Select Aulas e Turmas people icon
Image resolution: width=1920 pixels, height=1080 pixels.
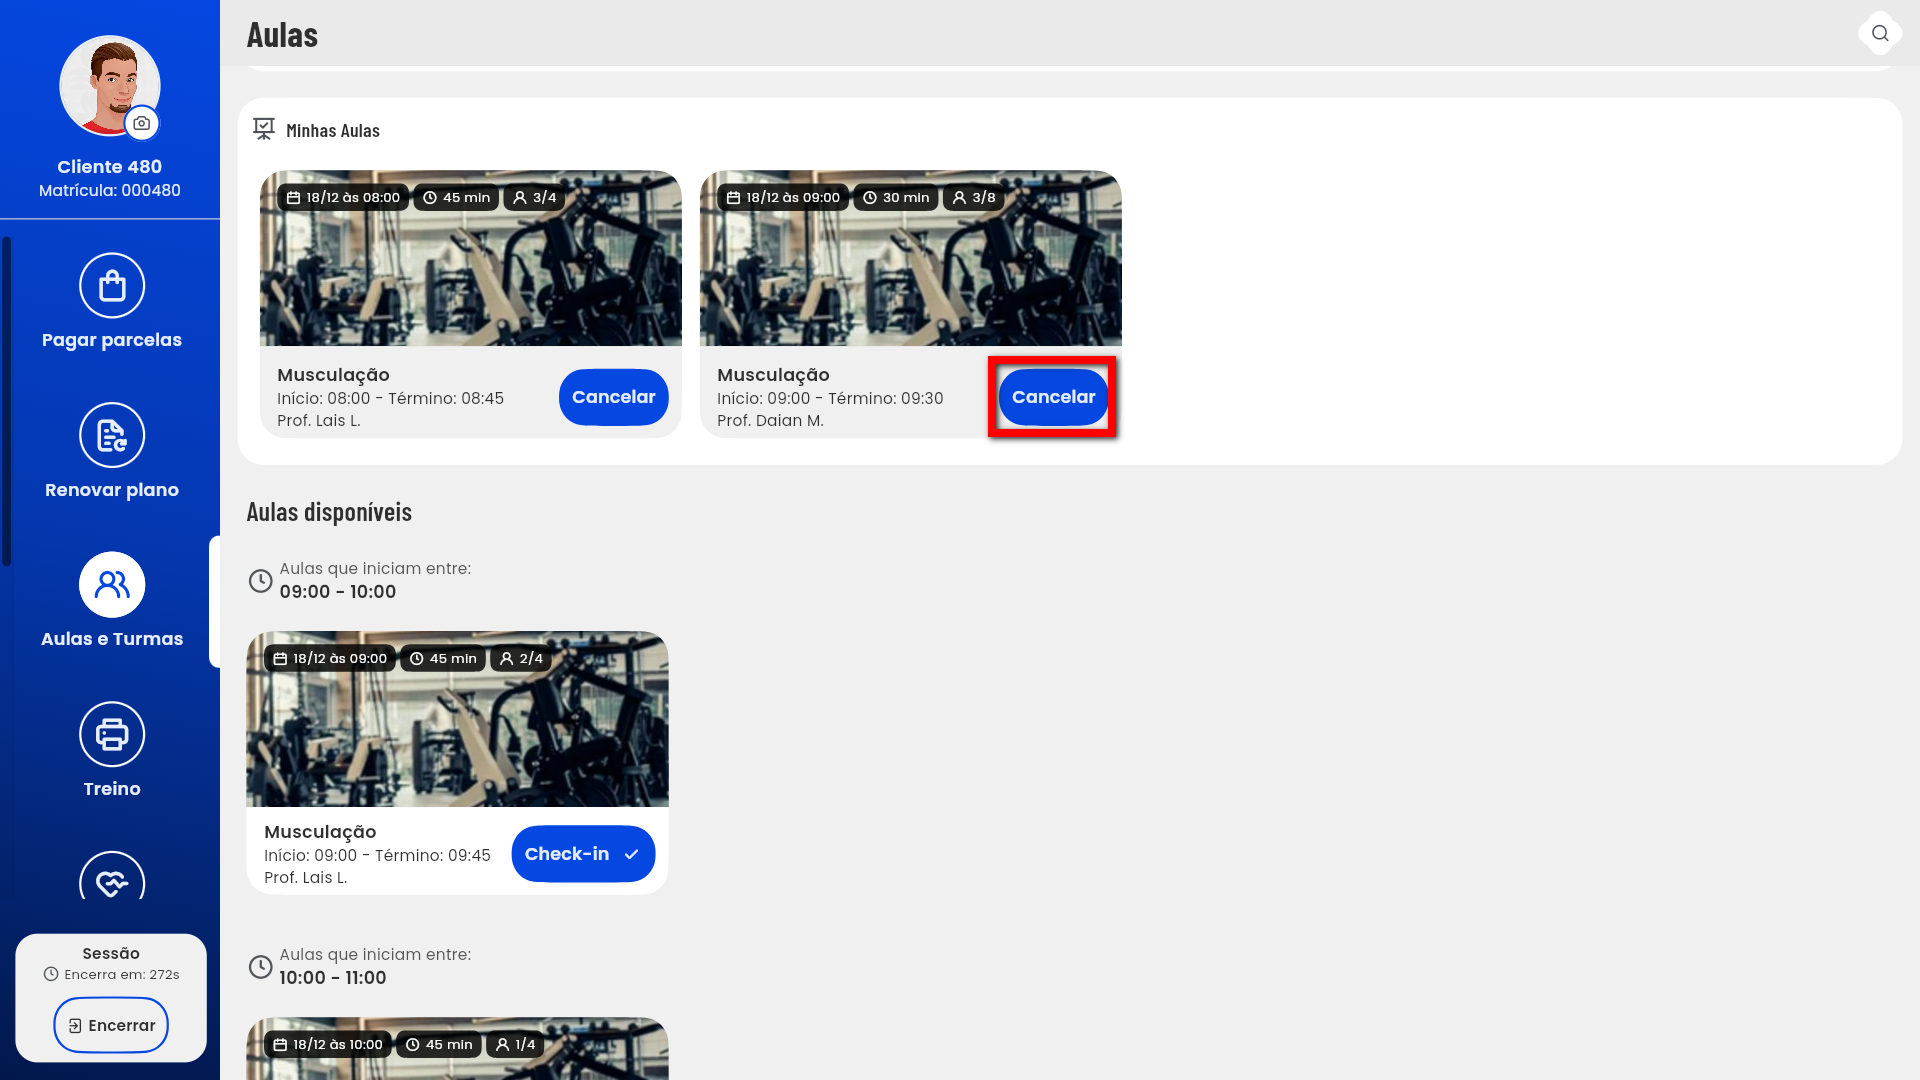point(112,585)
